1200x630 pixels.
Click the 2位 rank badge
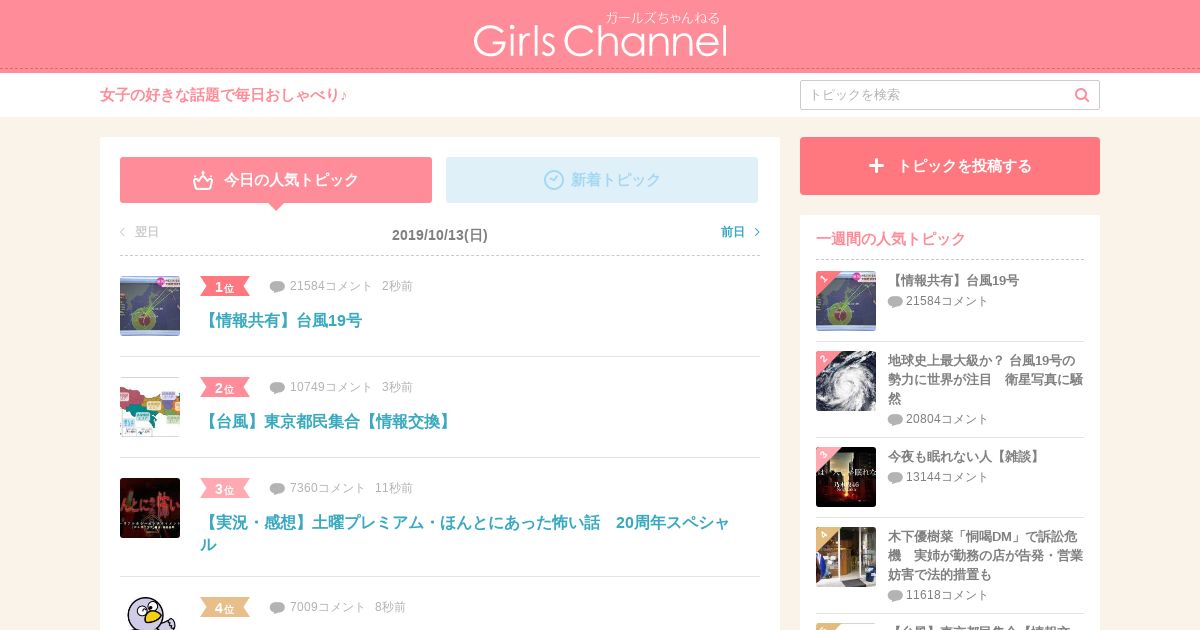tap(225, 388)
